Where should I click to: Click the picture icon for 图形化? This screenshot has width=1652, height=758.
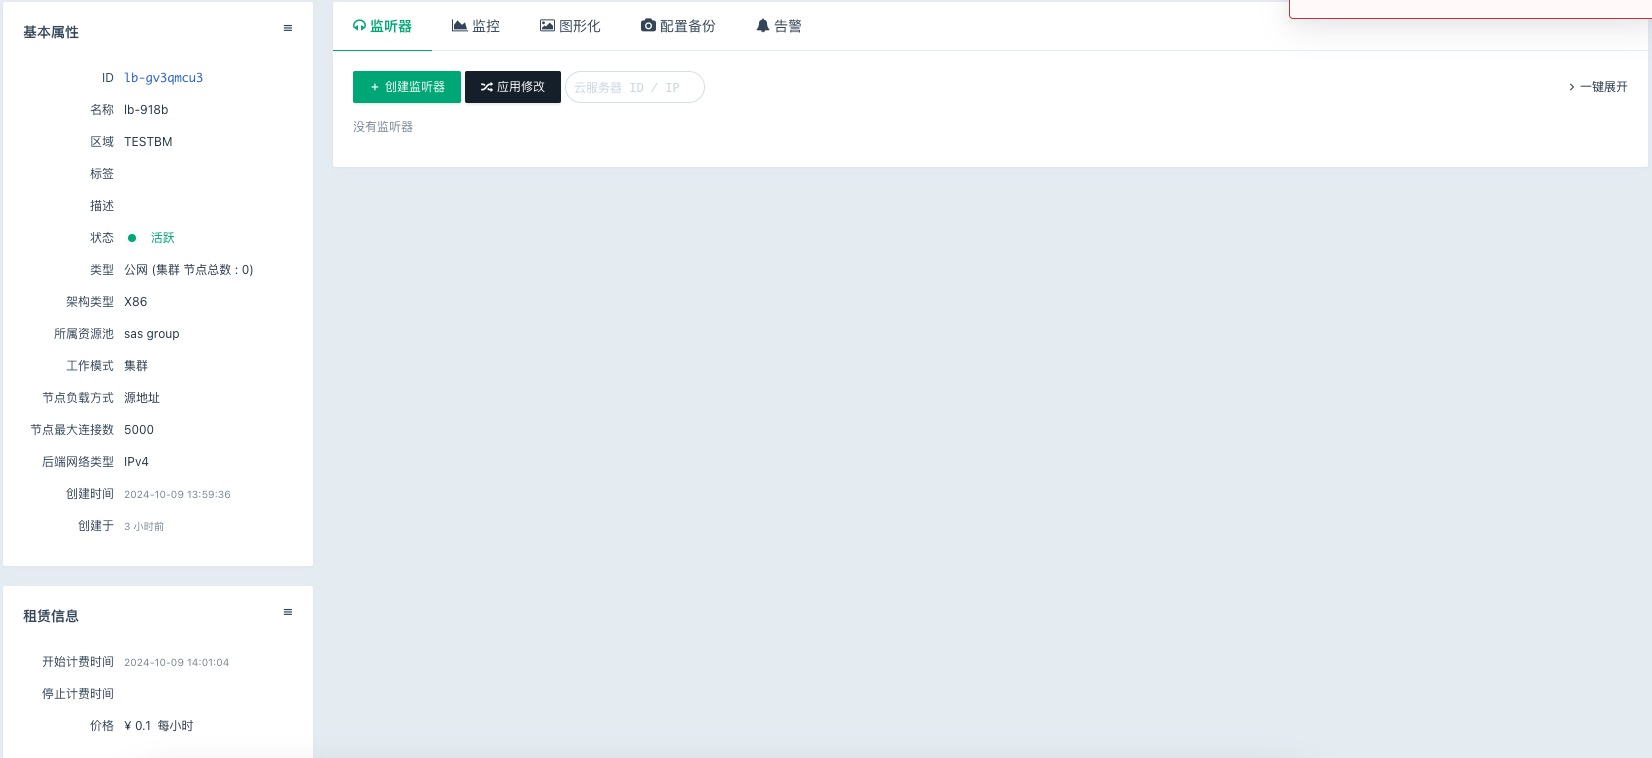(x=547, y=26)
